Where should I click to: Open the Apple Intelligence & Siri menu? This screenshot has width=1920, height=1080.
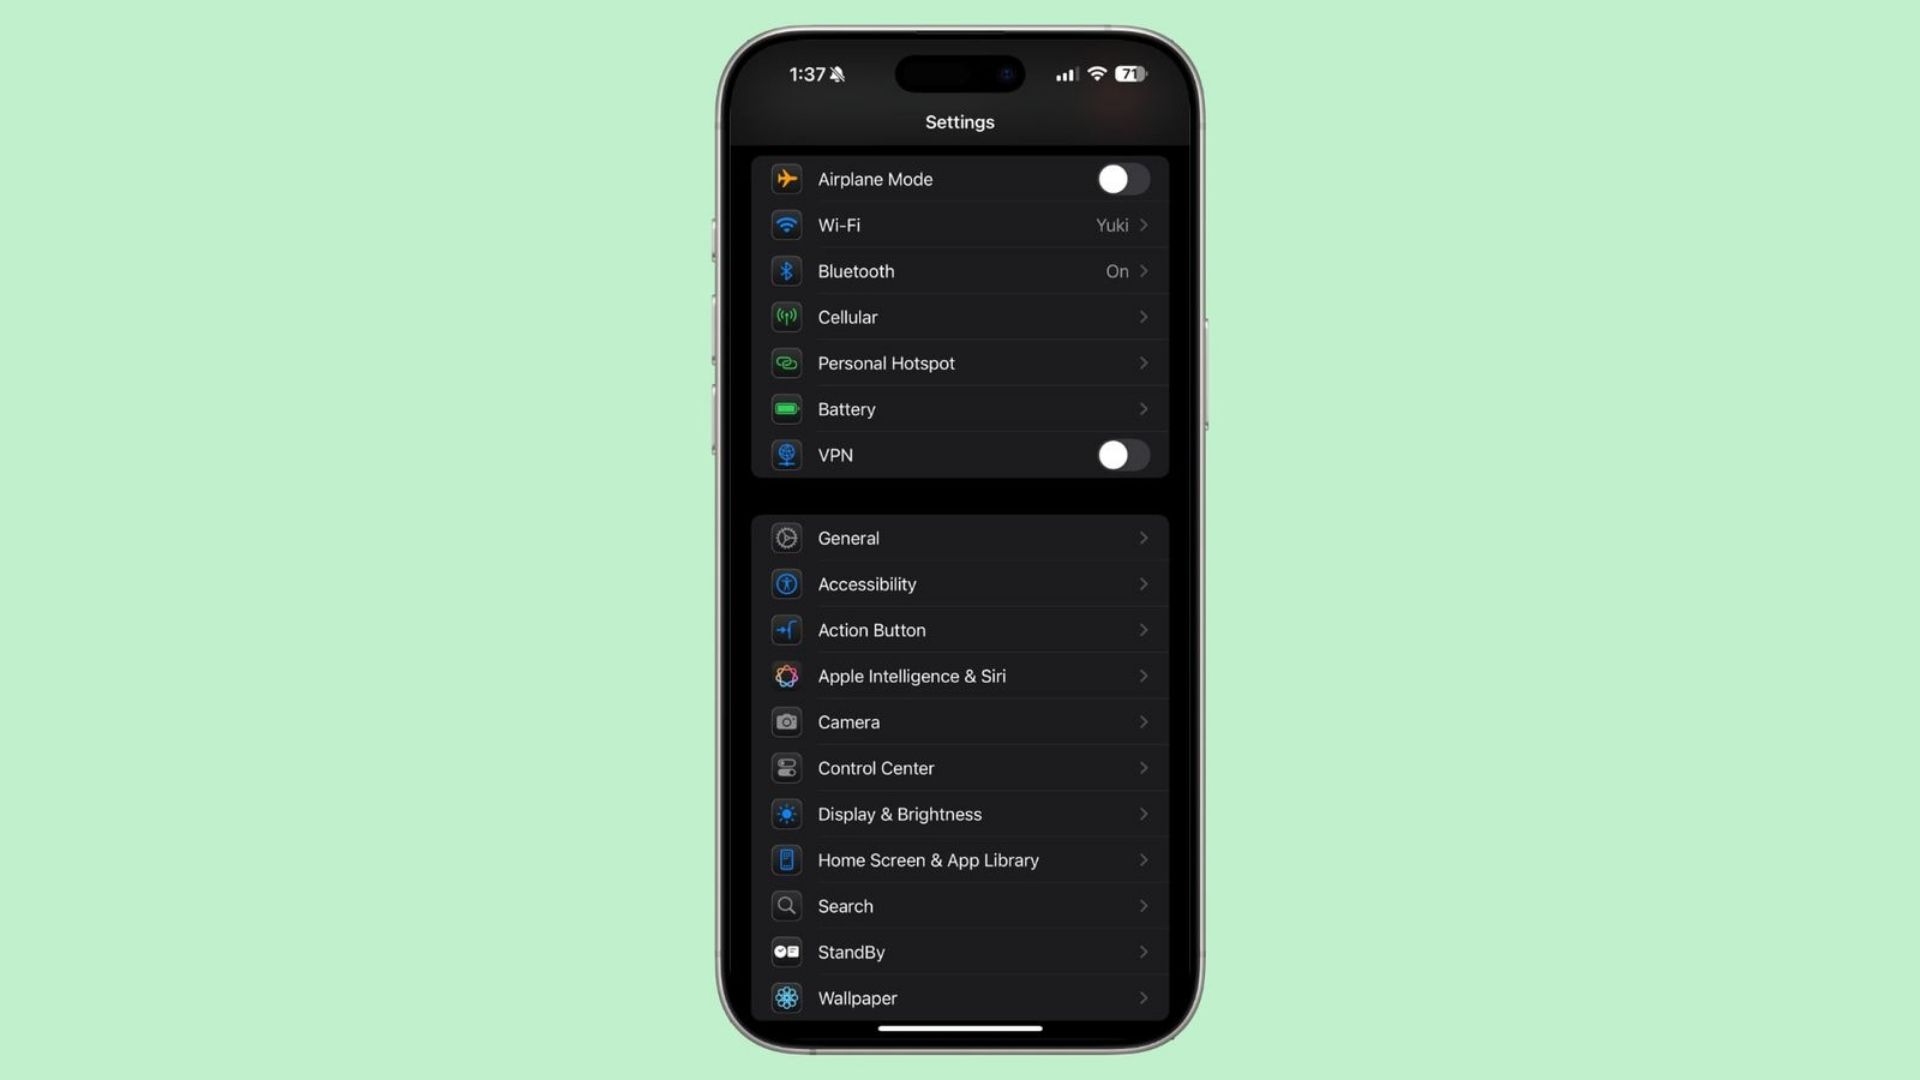960,675
